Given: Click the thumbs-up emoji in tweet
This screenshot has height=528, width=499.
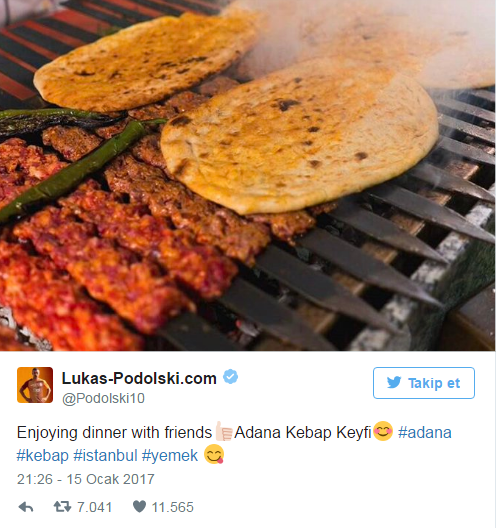Looking at the screenshot, I should tap(224, 431).
